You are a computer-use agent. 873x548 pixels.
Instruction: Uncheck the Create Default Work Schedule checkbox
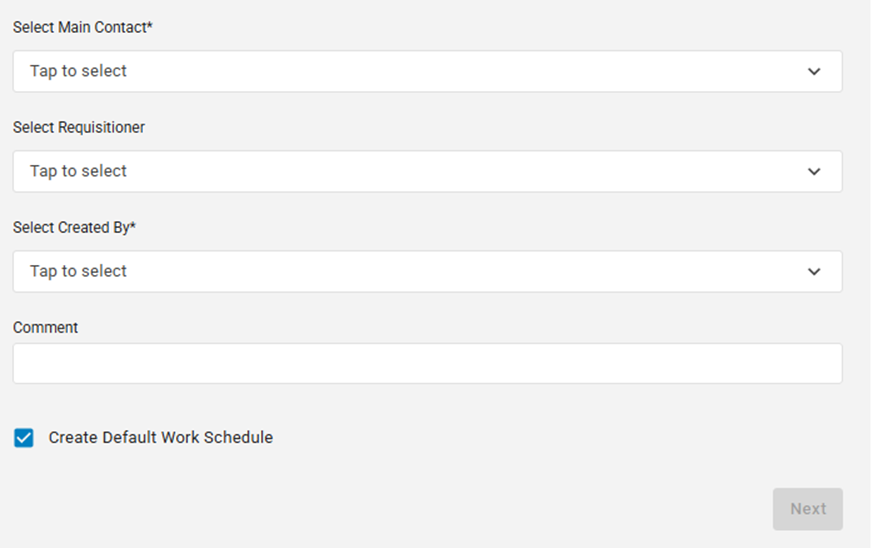coord(24,438)
